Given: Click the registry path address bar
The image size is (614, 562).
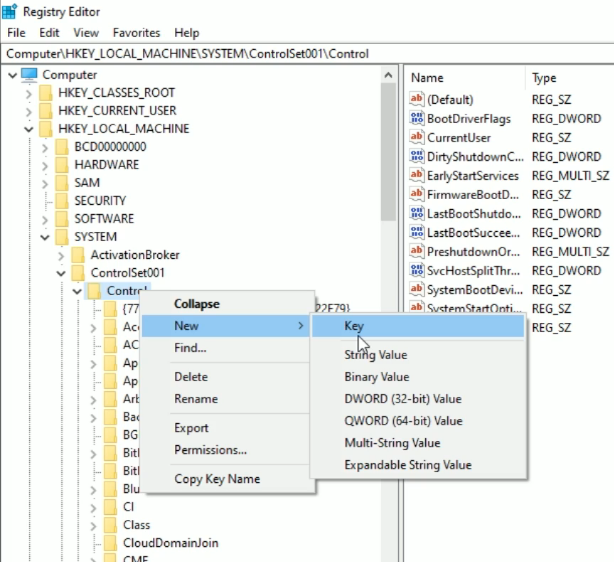Looking at the screenshot, I should click(x=308, y=54).
